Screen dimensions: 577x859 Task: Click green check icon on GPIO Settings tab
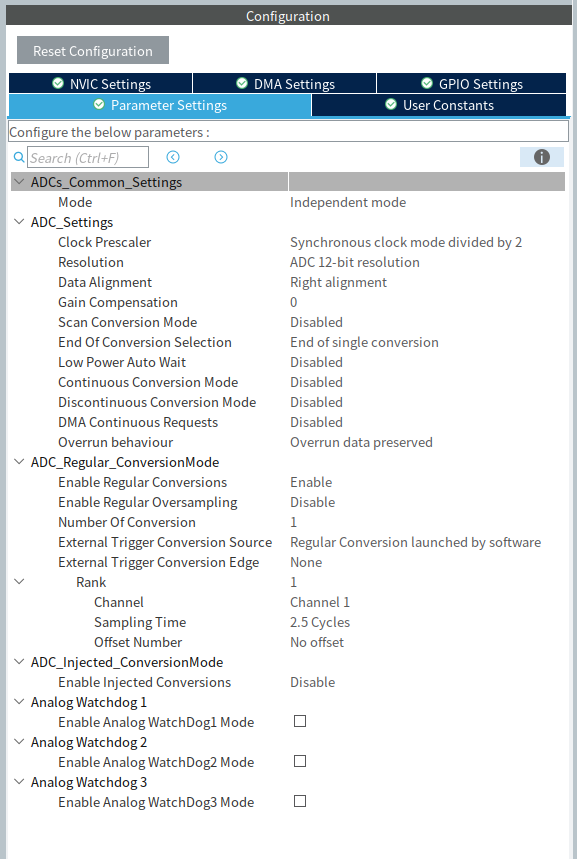[x=427, y=83]
